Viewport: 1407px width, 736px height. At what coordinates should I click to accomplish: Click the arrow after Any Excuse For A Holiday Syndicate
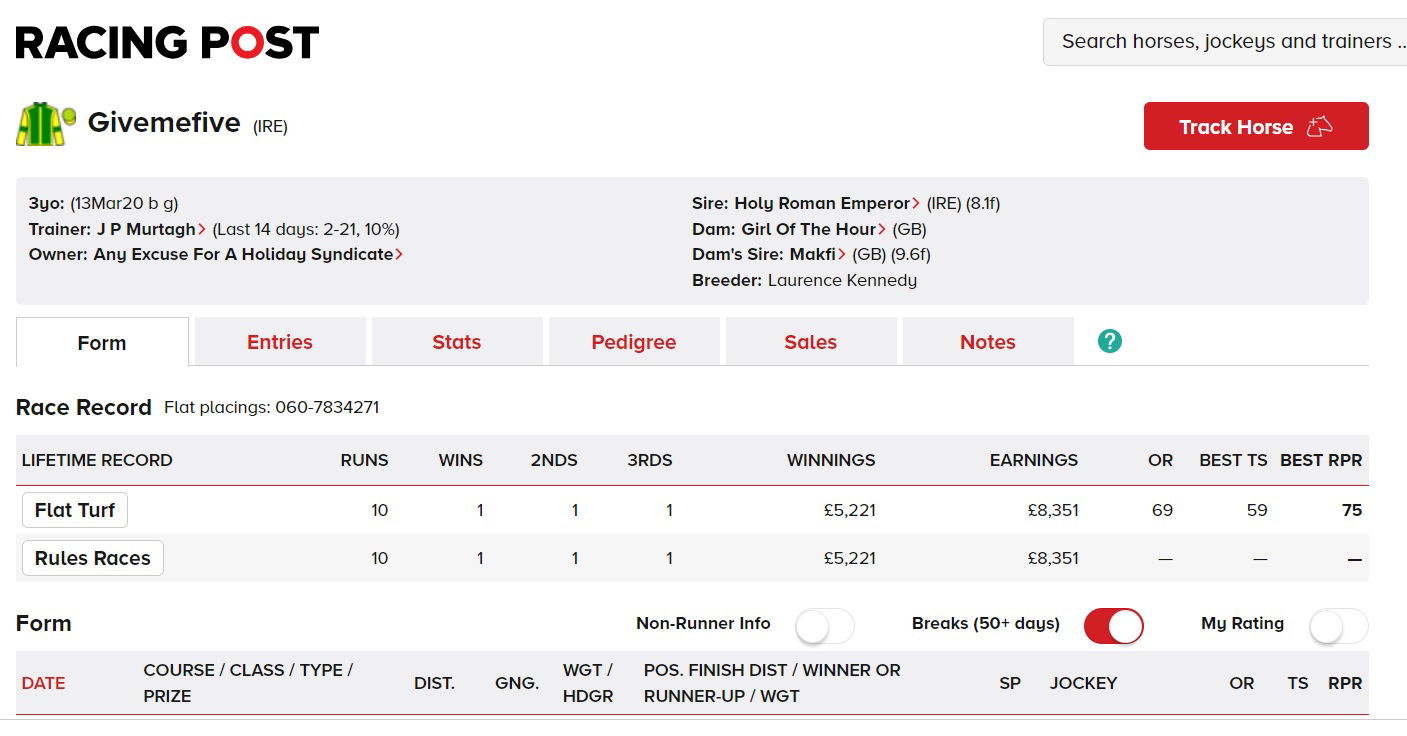click(399, 255)
